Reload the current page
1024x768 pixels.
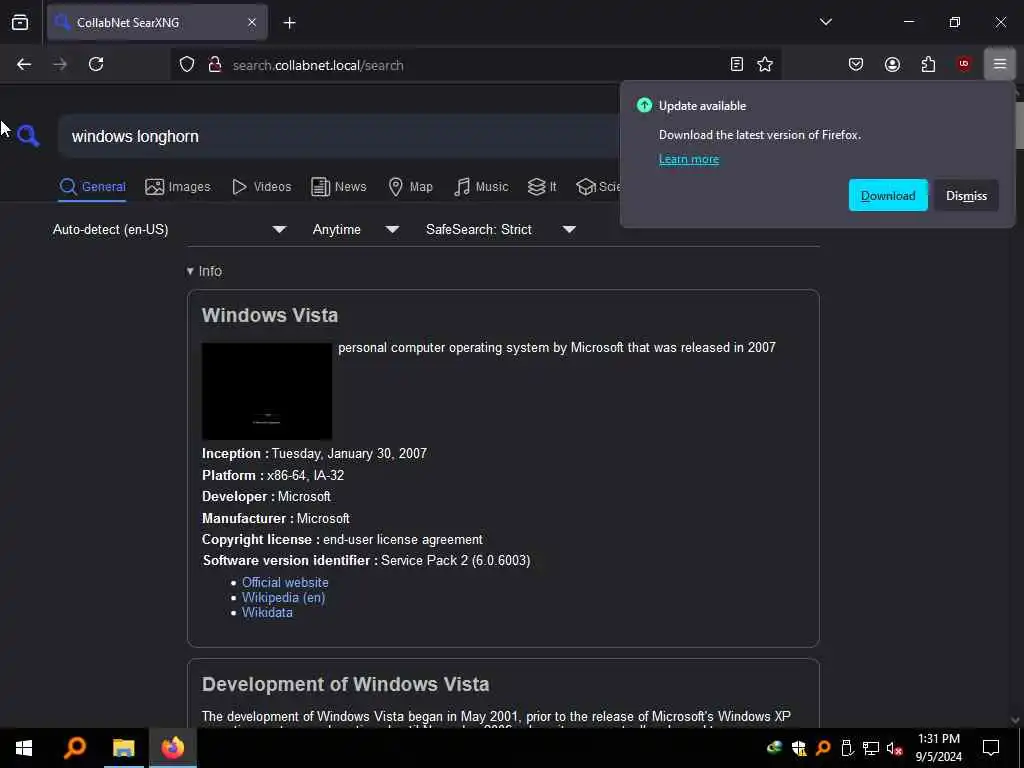coord(96,64)
